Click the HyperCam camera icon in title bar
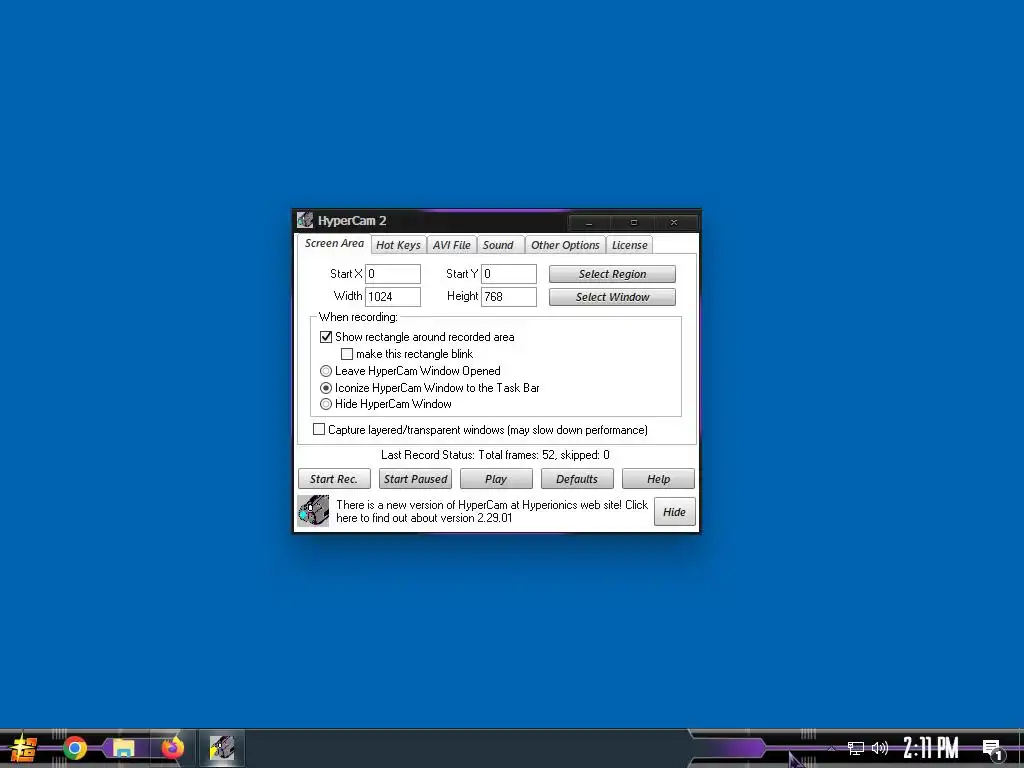Screen dimensions: 1024x768 (305, 221)
